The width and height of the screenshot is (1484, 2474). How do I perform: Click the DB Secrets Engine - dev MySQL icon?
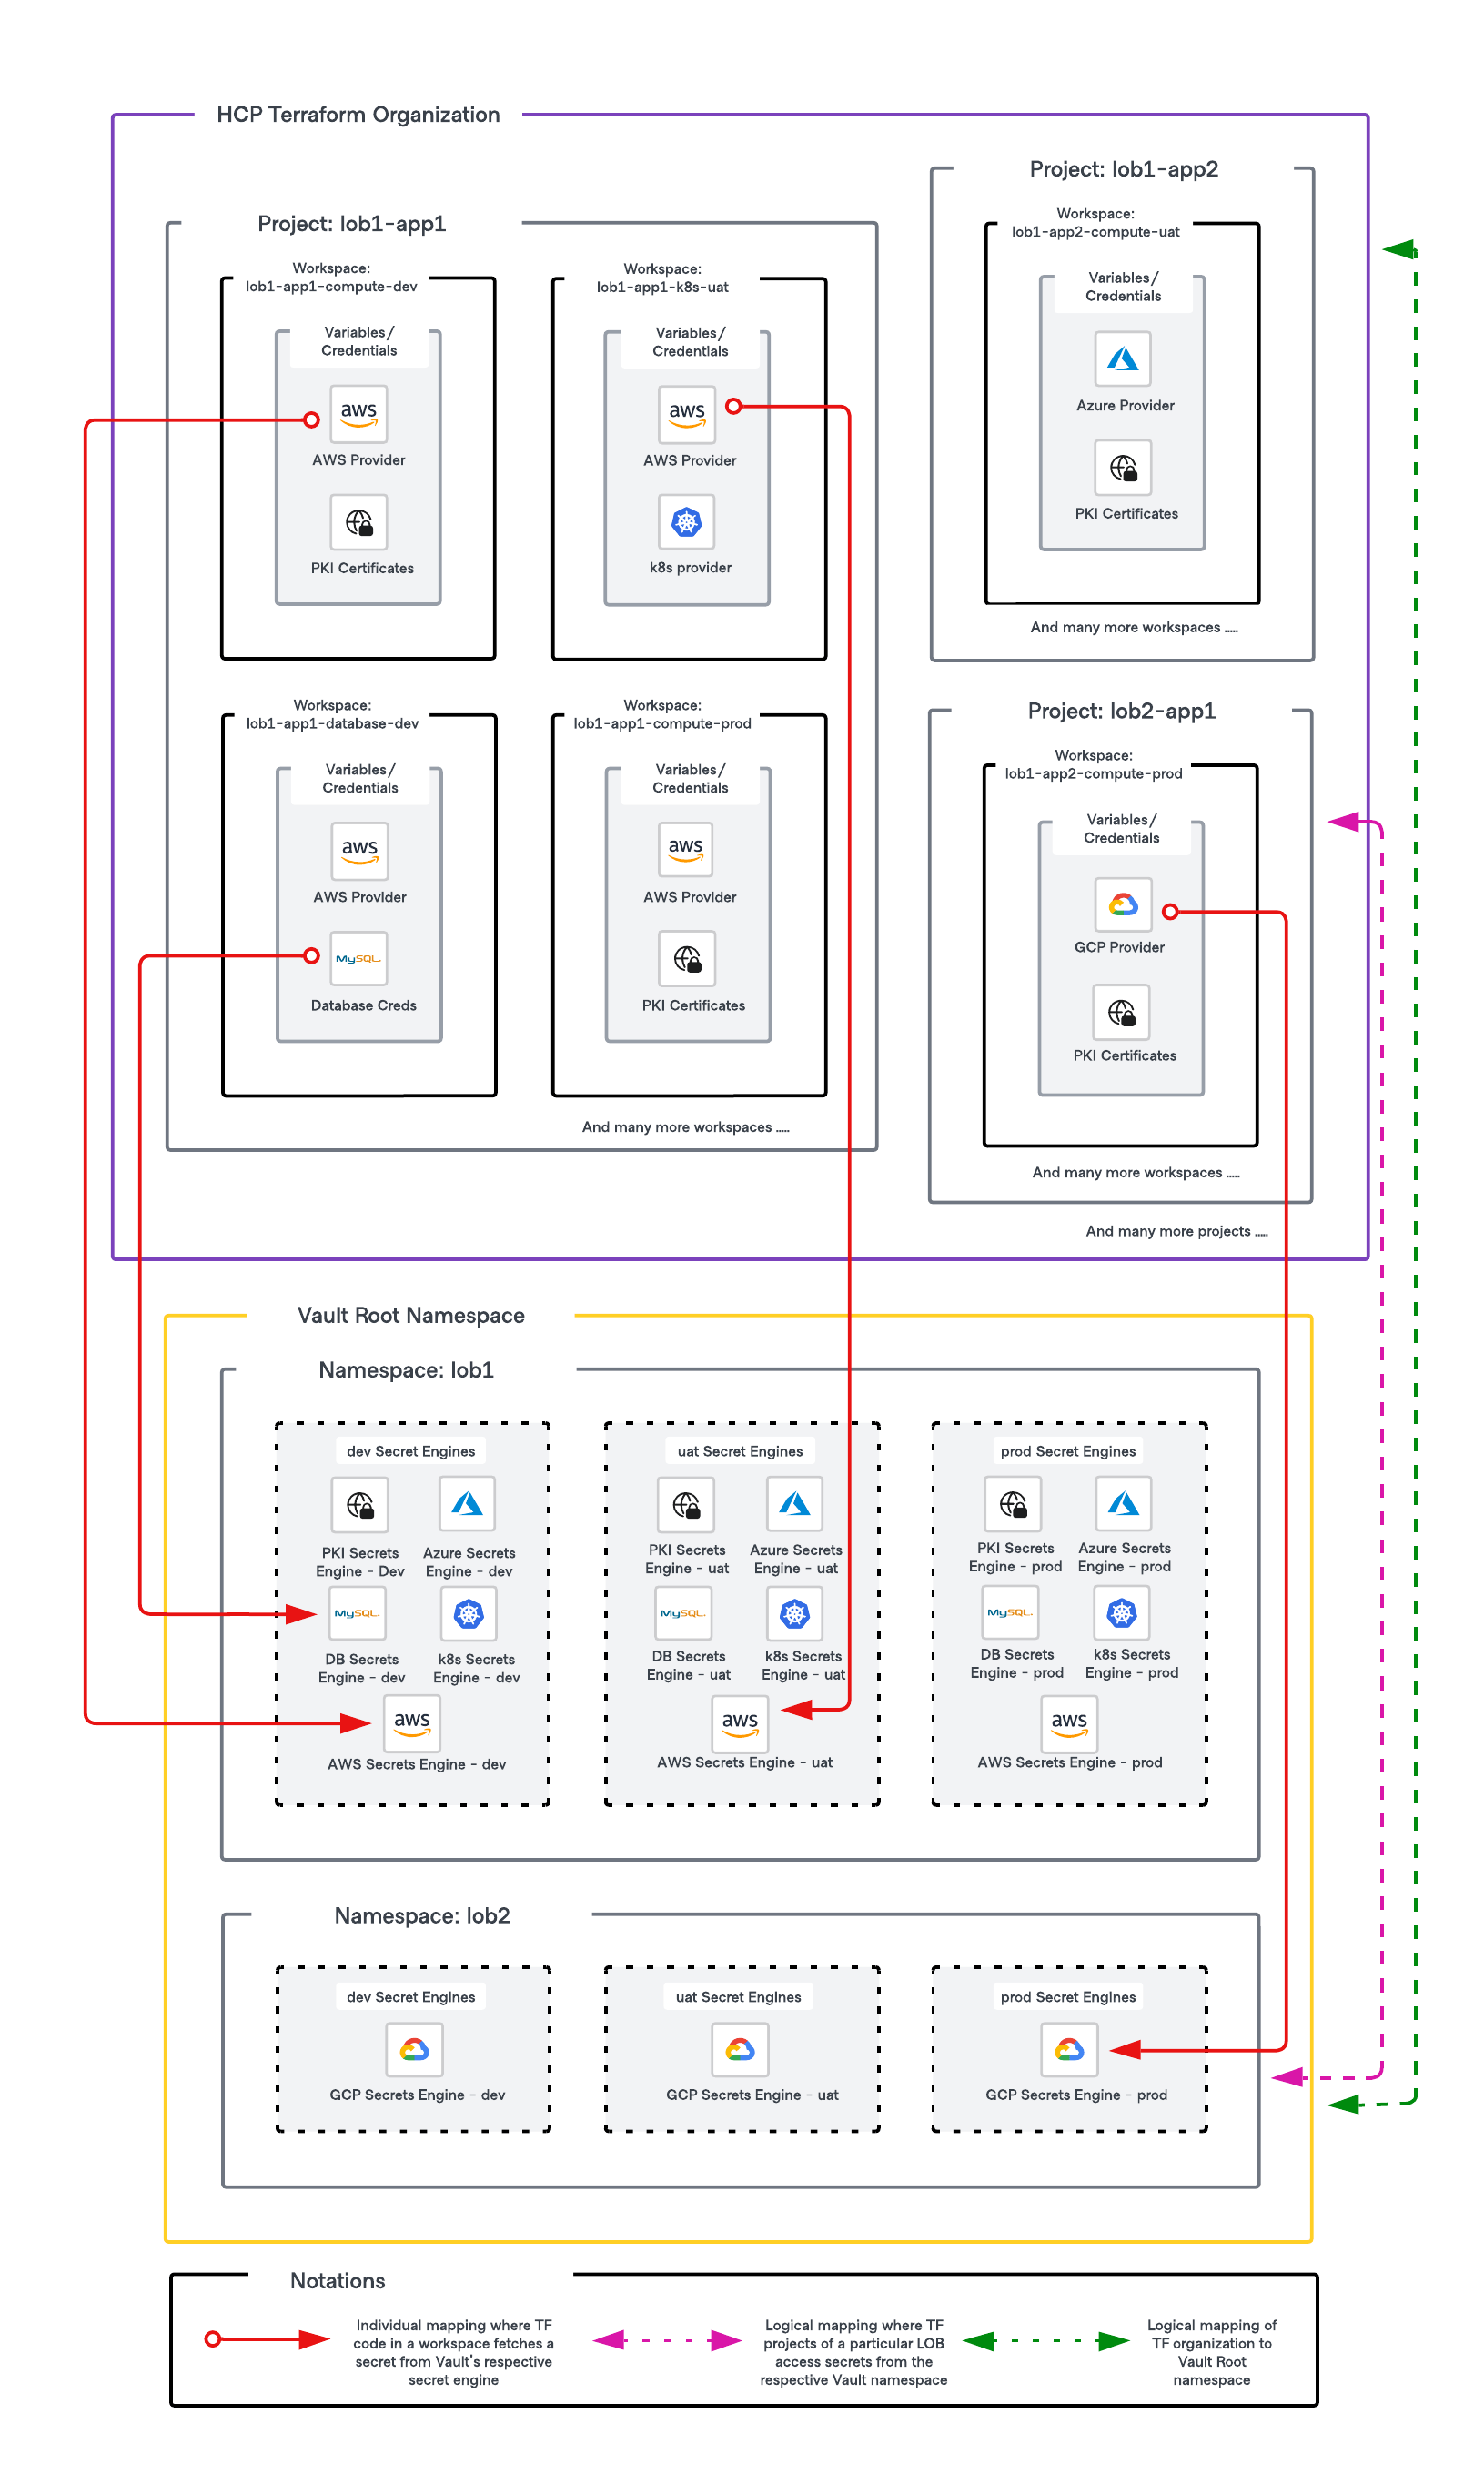pos(357,1612)
